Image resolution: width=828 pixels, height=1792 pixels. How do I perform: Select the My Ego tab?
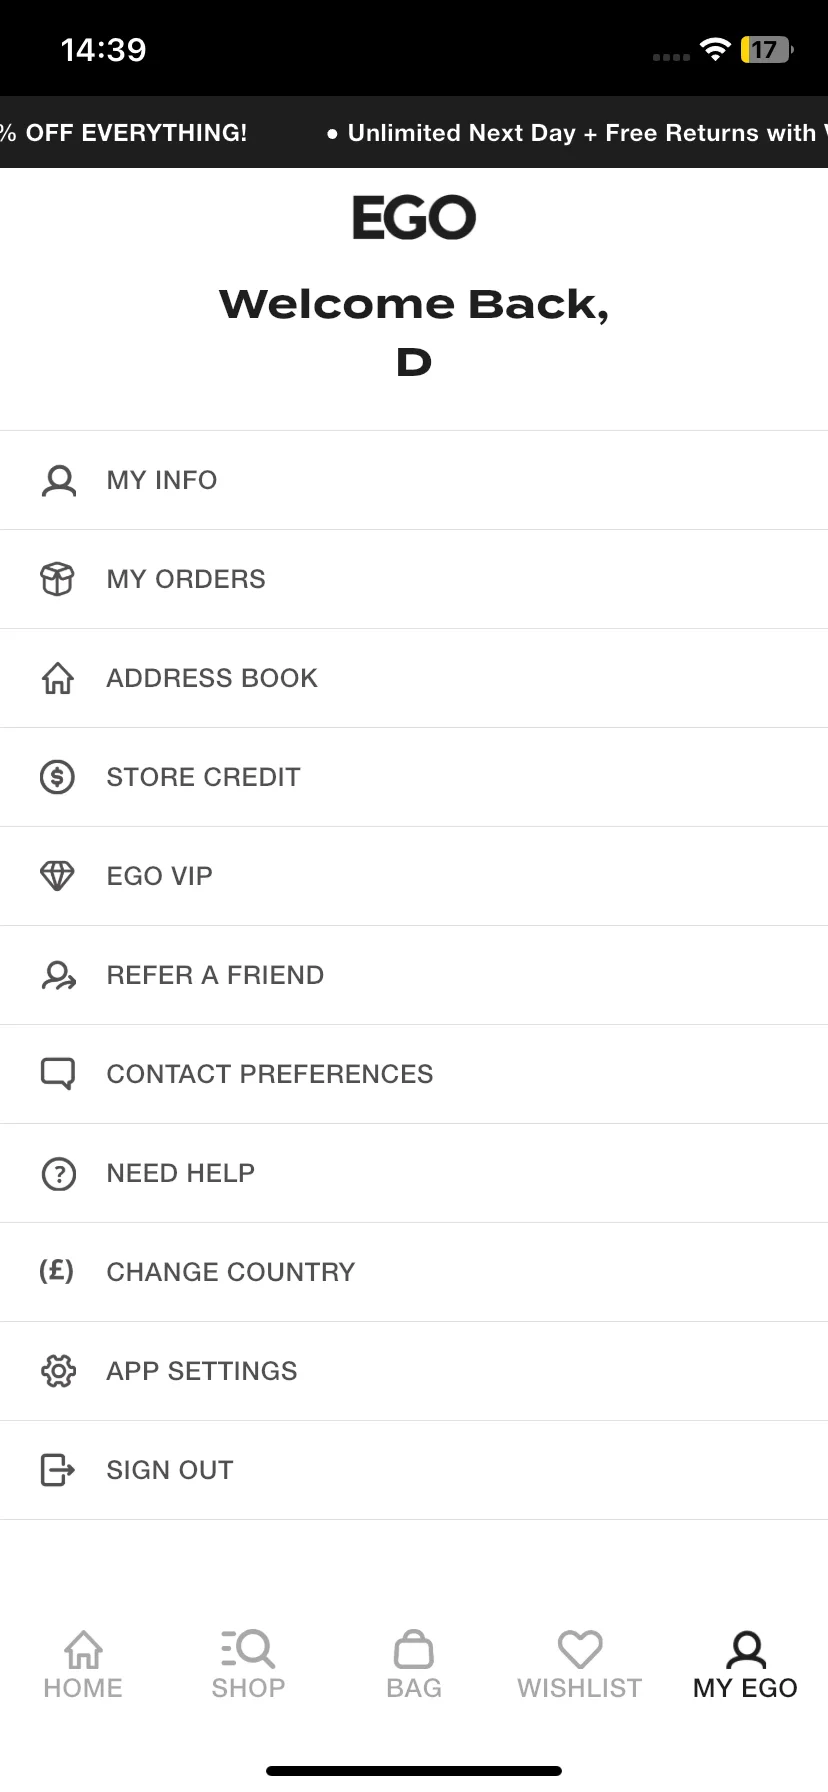point(745,1665)
